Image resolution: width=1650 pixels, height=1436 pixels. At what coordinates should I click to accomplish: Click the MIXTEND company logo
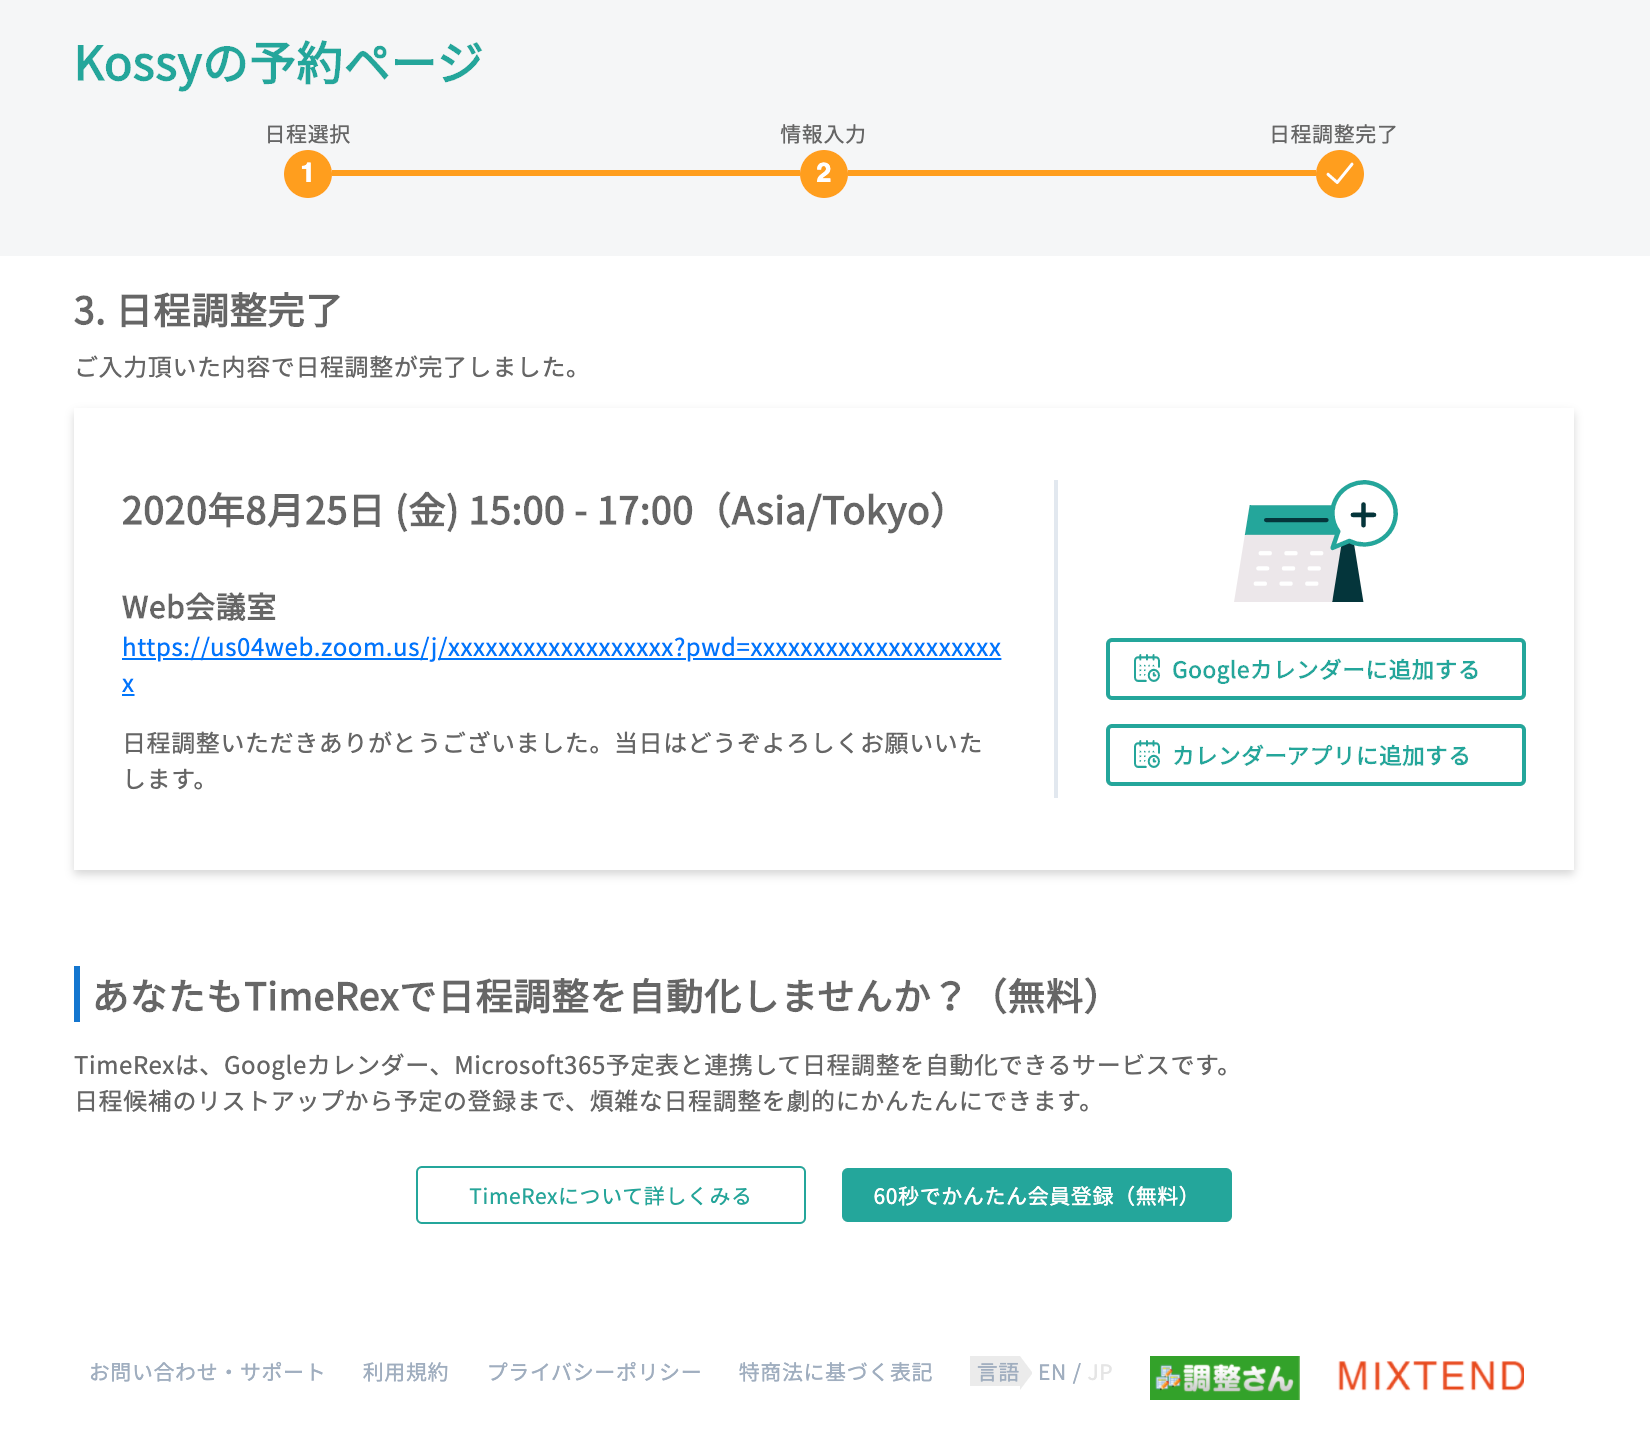(1429, 1376)
